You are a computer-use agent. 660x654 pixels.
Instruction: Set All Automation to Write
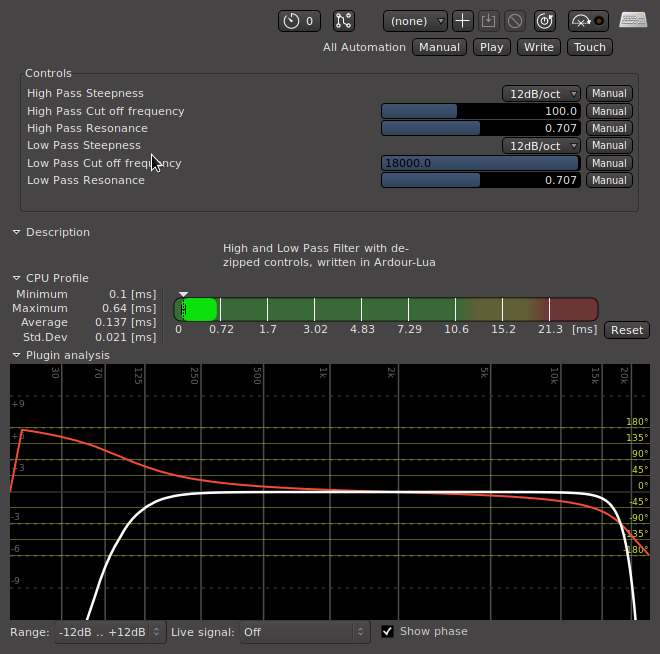[x=539, y=47]
